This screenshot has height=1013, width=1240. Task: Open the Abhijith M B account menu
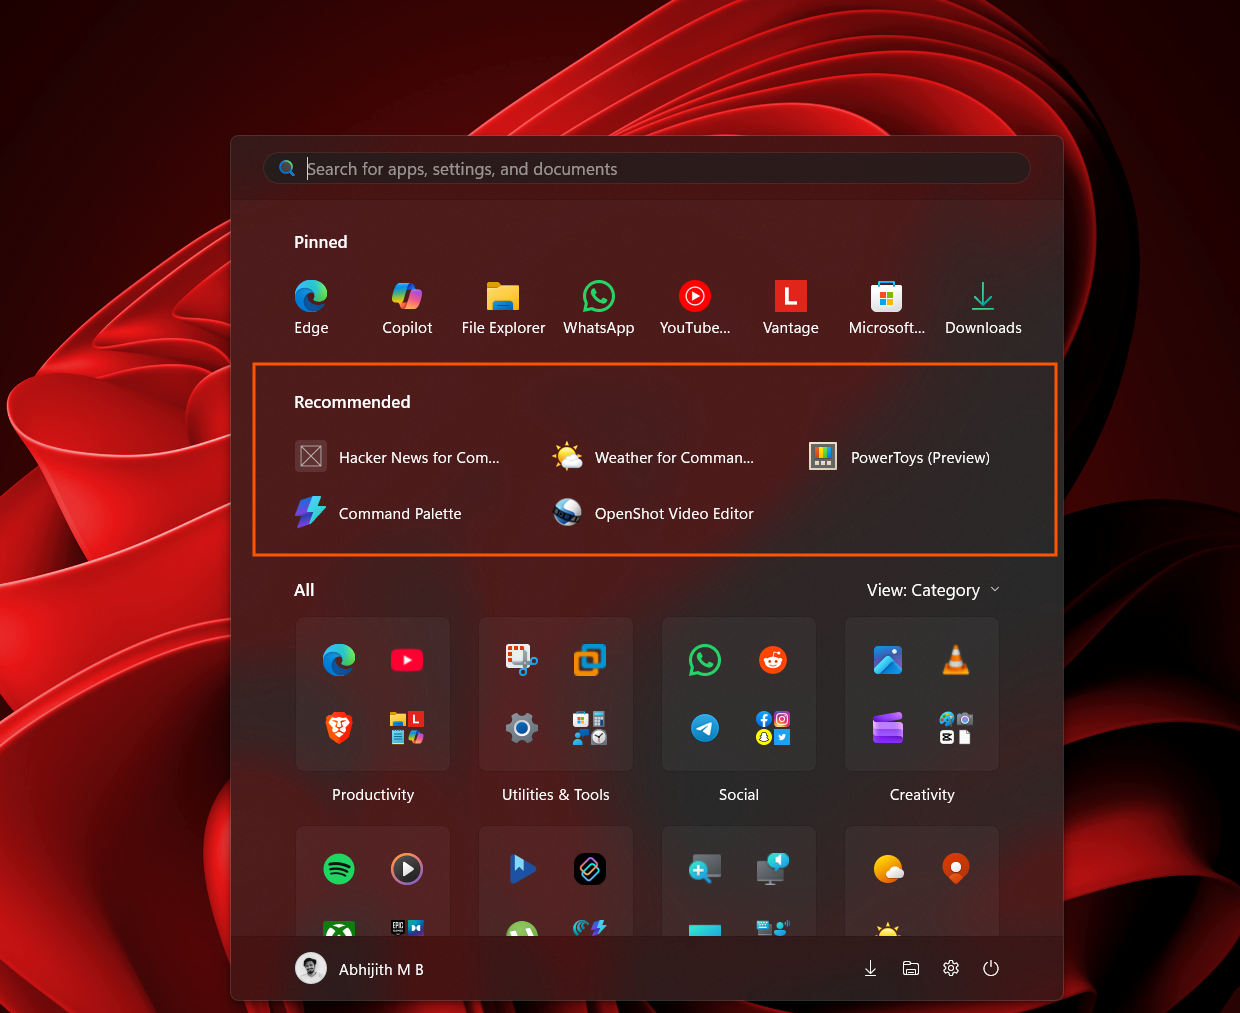pos(359,968)
